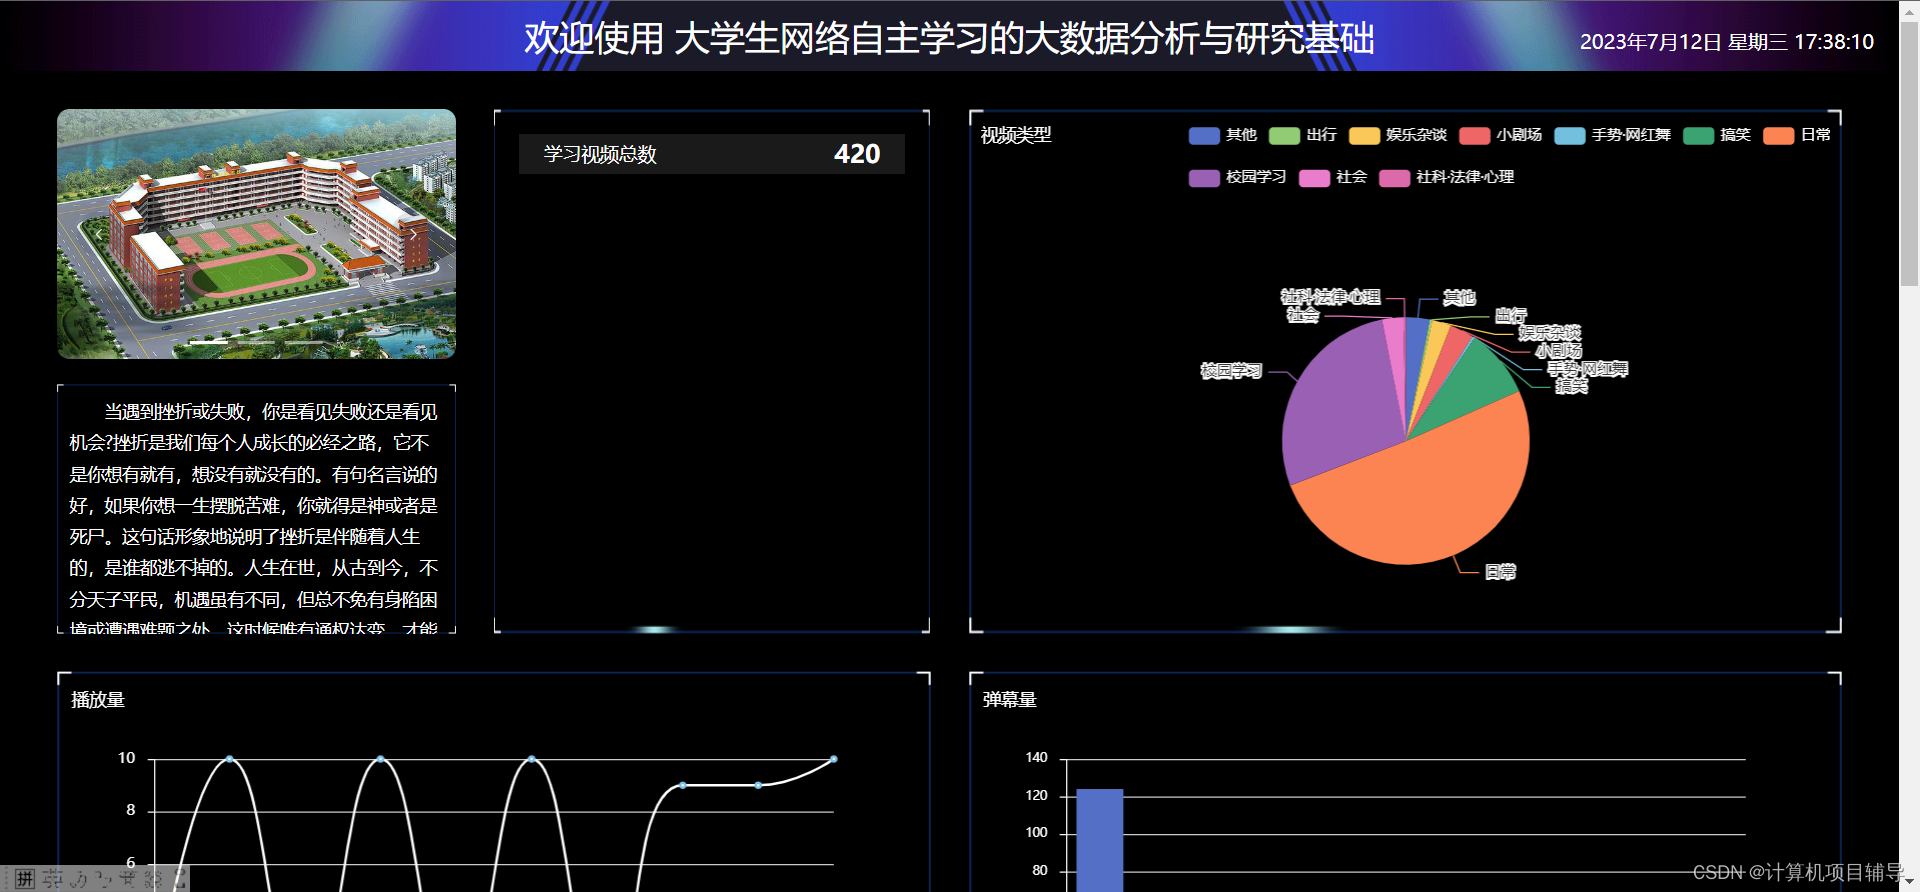Toggle 社科法律心理 legend item
The width and height of the screenshot is (1920, 892).
[1447, 177]
